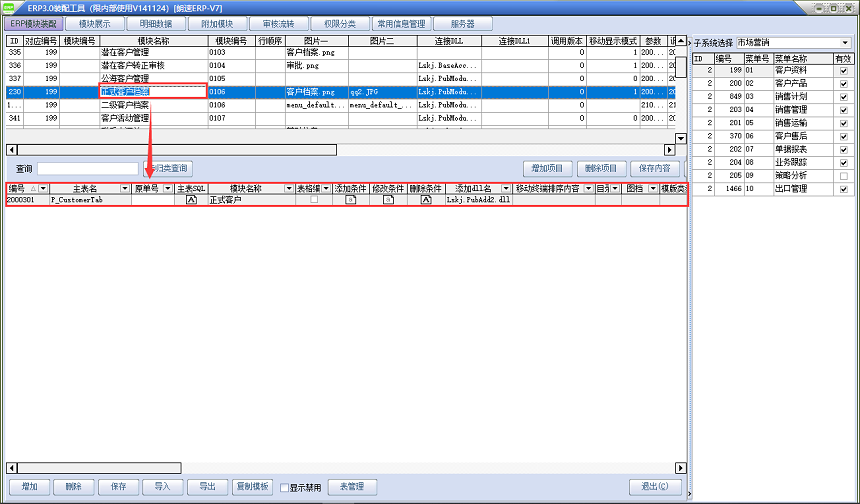Click the 增加项目 button
Image resolution: width=860 pixels, height=504 pixels.
point(553,168)
